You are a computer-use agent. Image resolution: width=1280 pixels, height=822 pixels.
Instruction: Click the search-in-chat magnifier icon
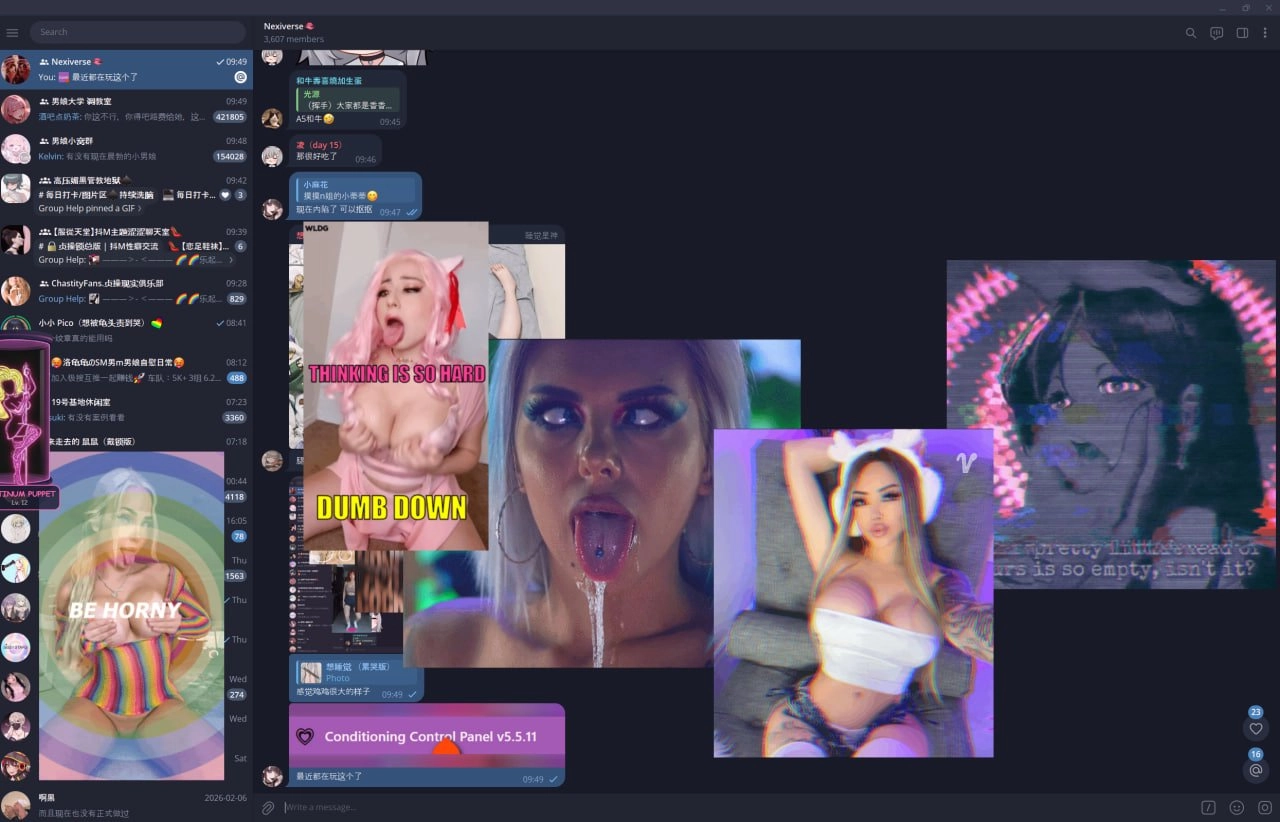pyautogui.click(x=1190, y=33)
